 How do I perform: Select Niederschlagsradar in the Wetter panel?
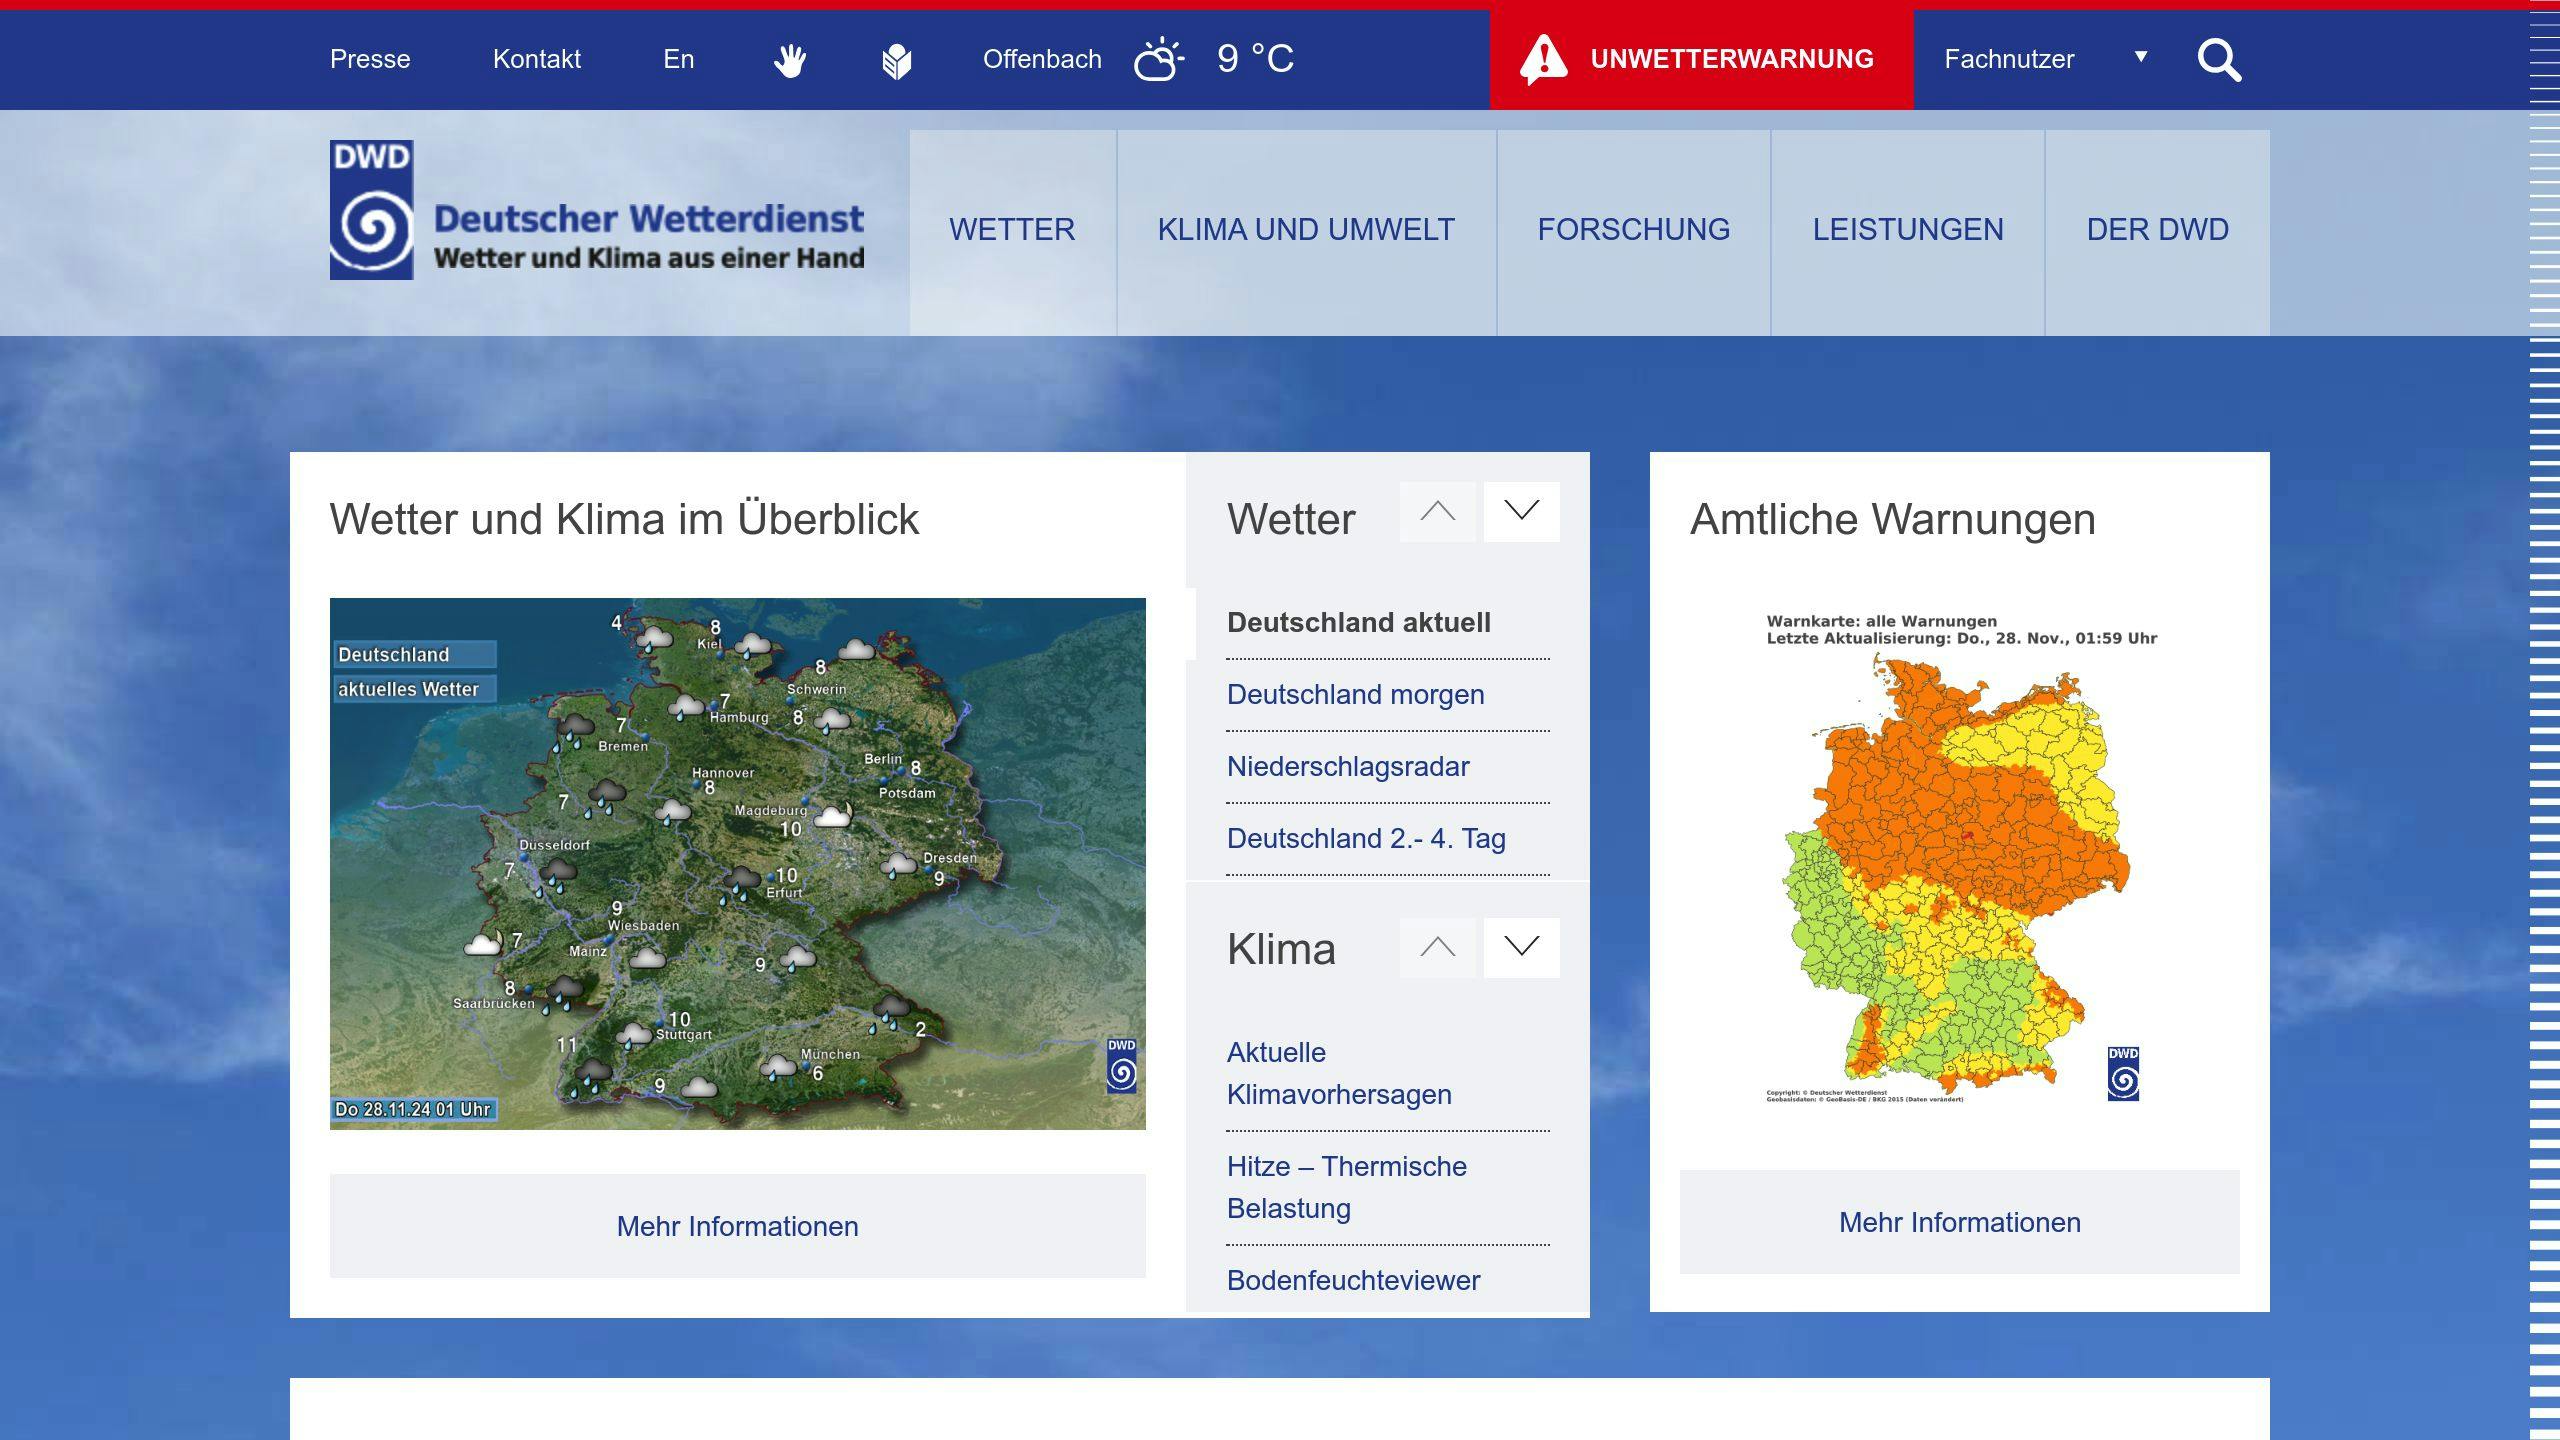(1348, 766)
